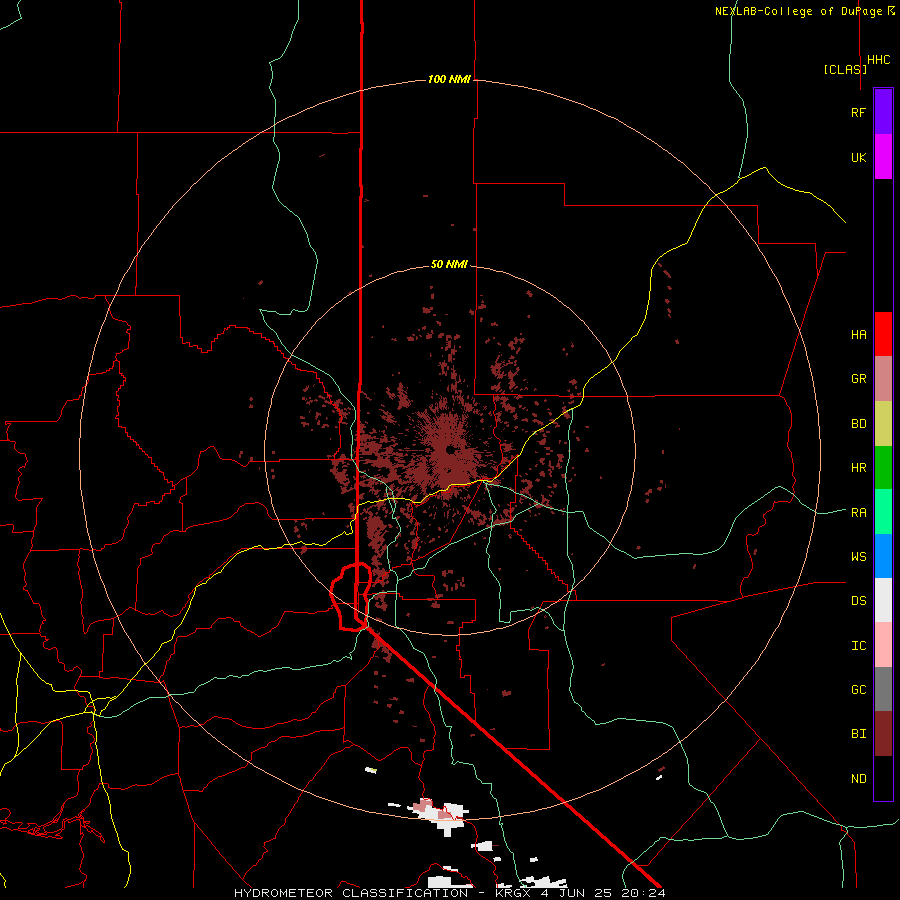900x900 pixels.
Task: Click the "RF" legend label
Action: 859,112
